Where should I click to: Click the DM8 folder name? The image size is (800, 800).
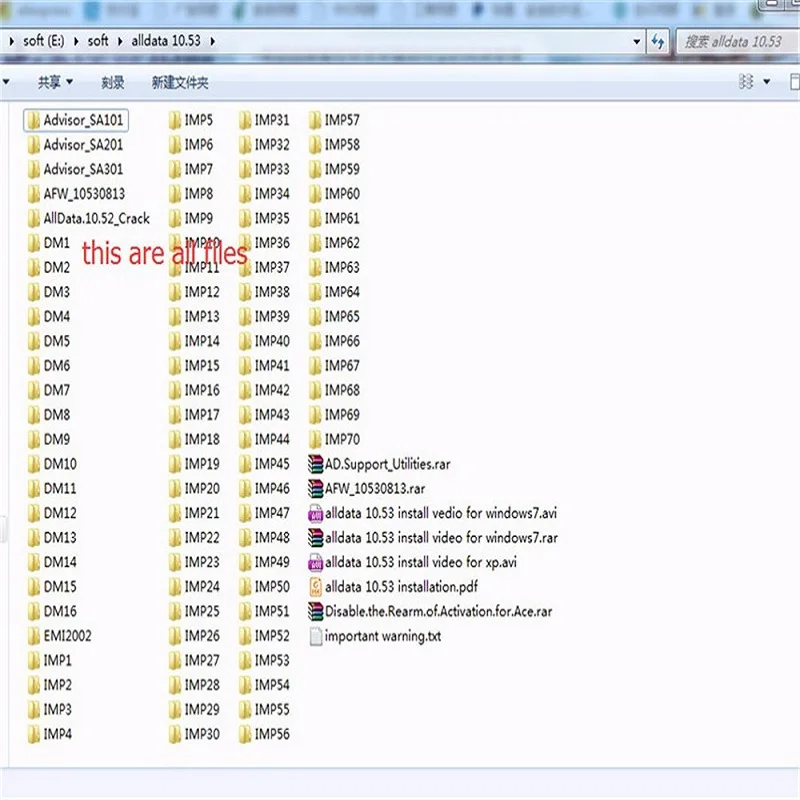point(57,415)
